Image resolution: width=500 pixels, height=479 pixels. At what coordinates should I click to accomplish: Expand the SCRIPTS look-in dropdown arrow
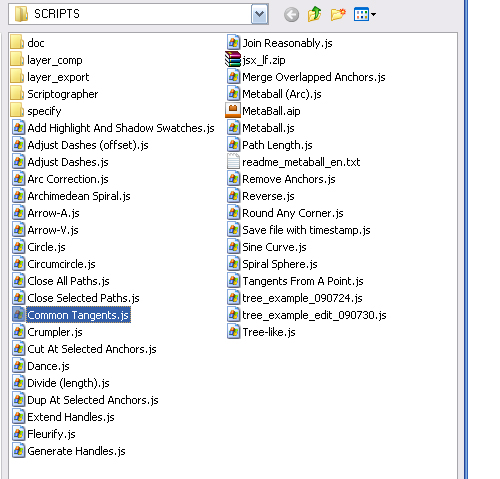(x=259, y=14)
